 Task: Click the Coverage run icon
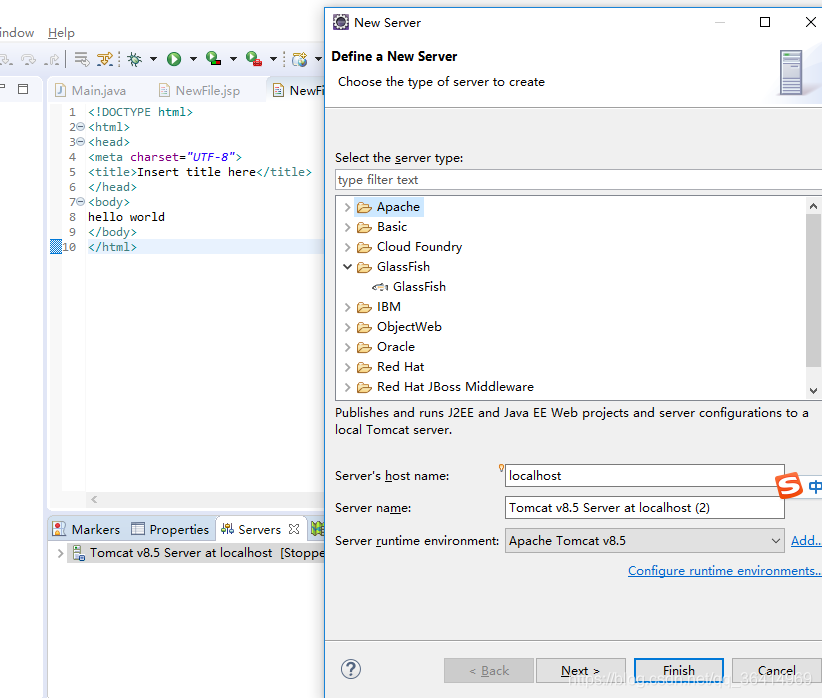pyautogui.click(x=213, y=59)
